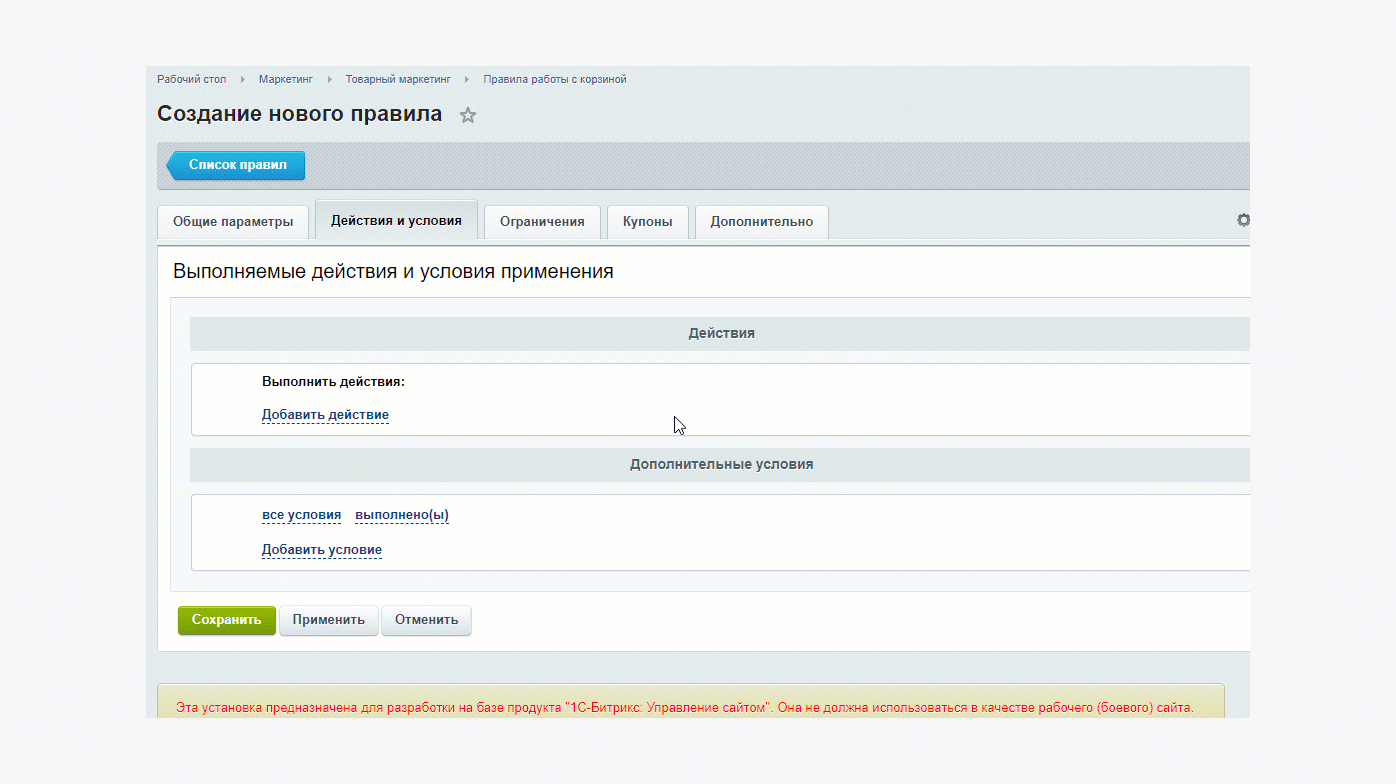Open tab settings via the gear icon

(x=1243, y=220)
